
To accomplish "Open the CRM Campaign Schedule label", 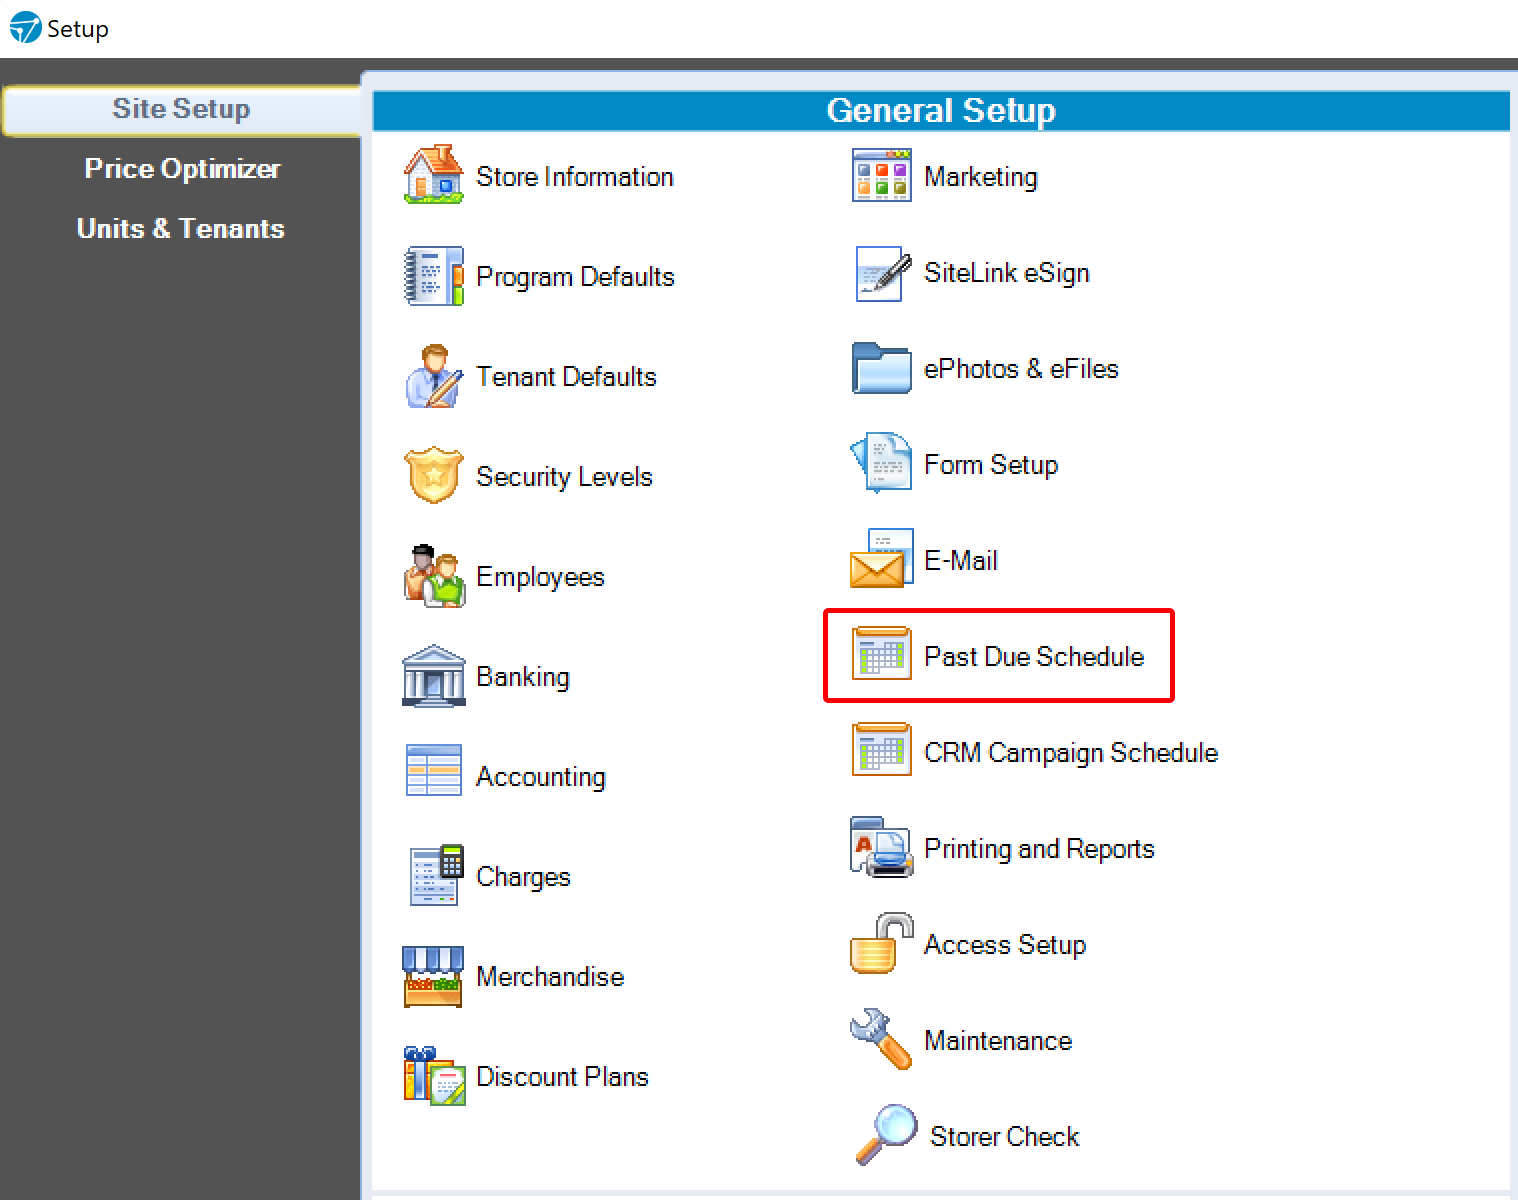I will [x=1071, y=753].
